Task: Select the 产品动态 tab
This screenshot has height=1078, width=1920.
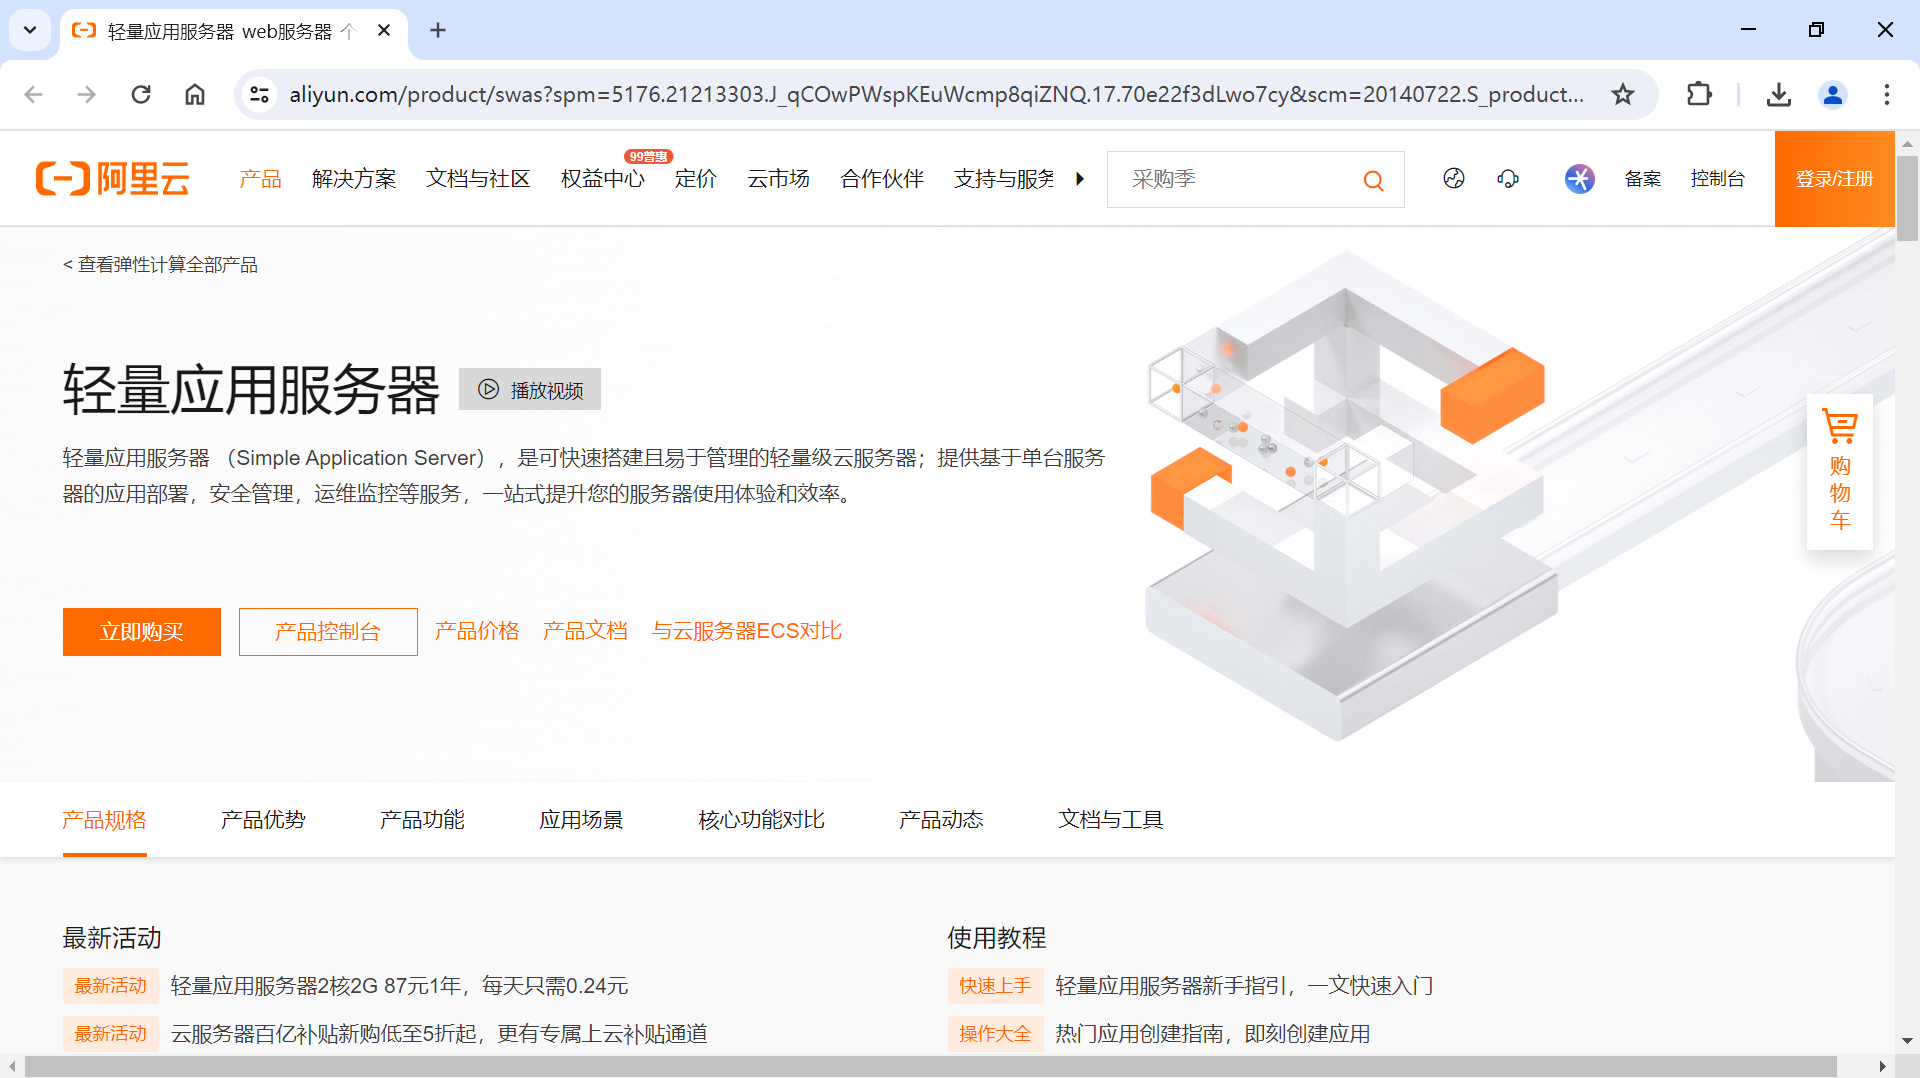Action: pyautogui.click(x=941, y=820)
